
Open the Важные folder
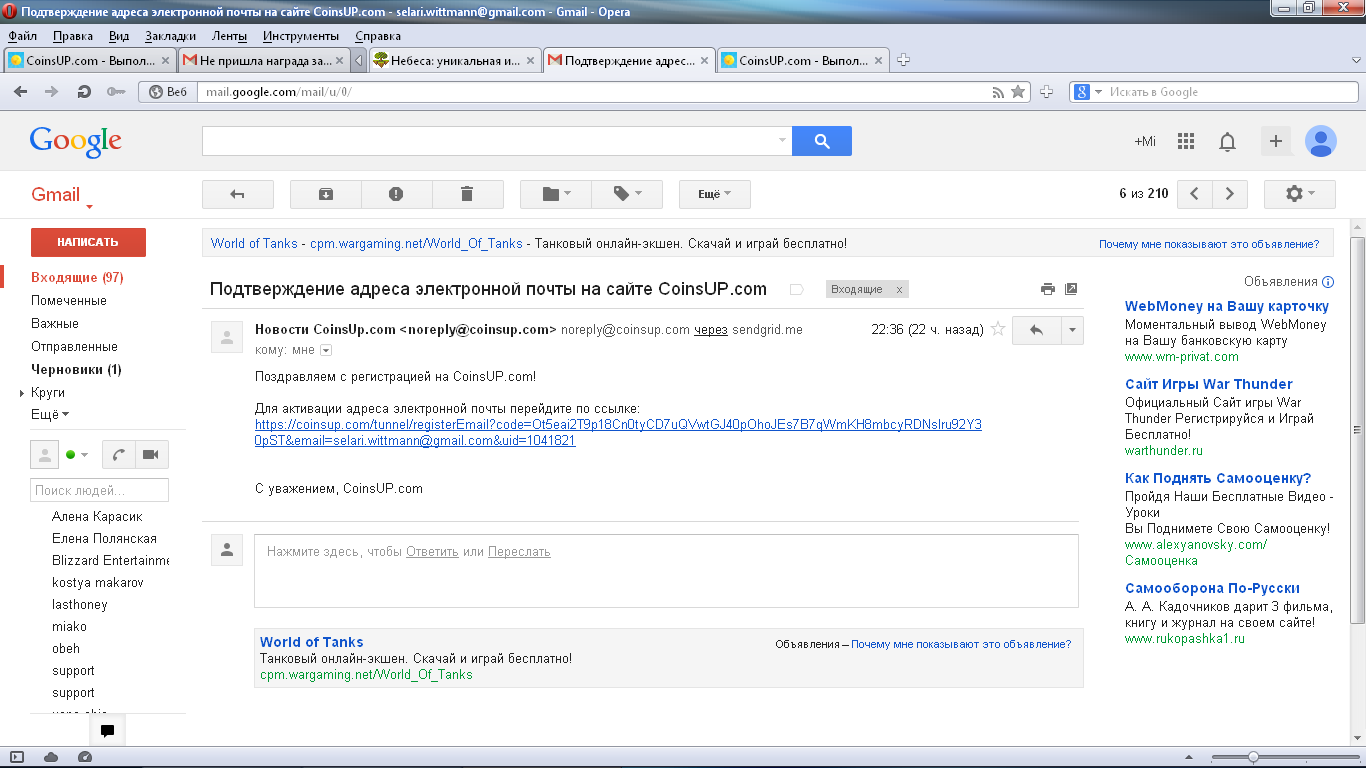(55, 323)
